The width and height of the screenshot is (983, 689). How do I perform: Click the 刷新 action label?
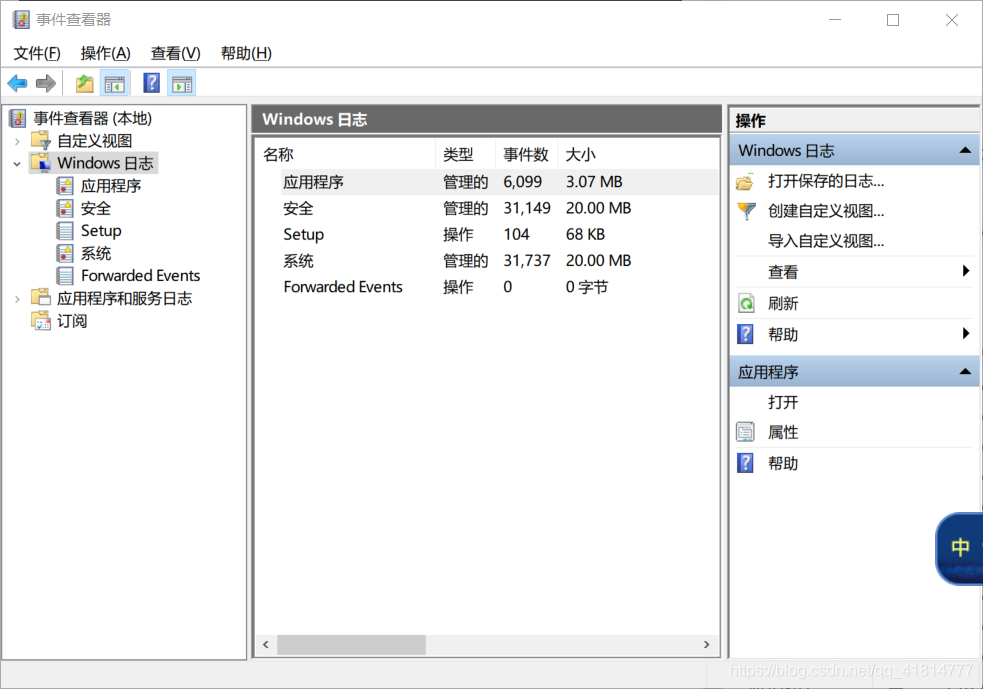783,303
